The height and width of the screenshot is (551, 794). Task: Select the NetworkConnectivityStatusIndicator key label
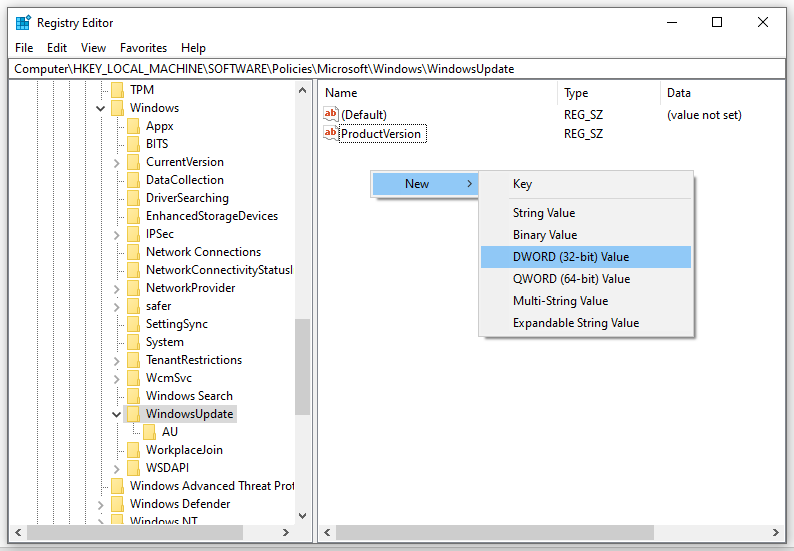pos(219,270)
